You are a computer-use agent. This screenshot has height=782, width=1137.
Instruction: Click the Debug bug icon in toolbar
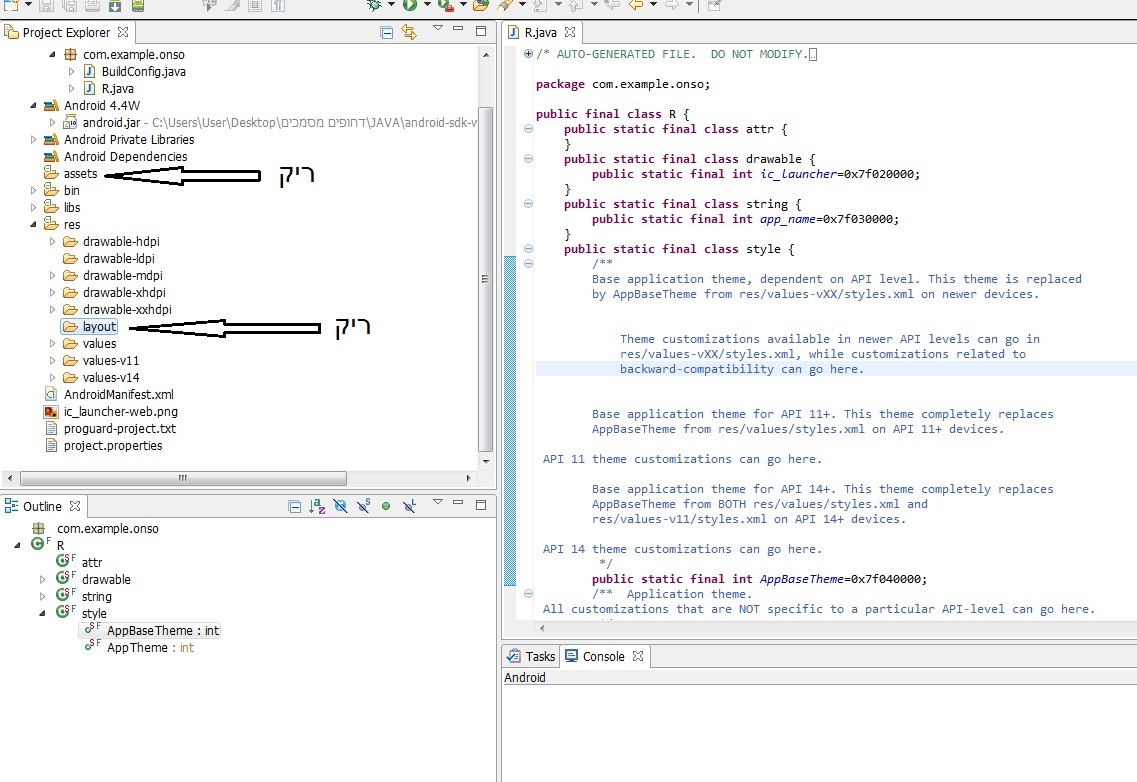(x=374, y=5)
